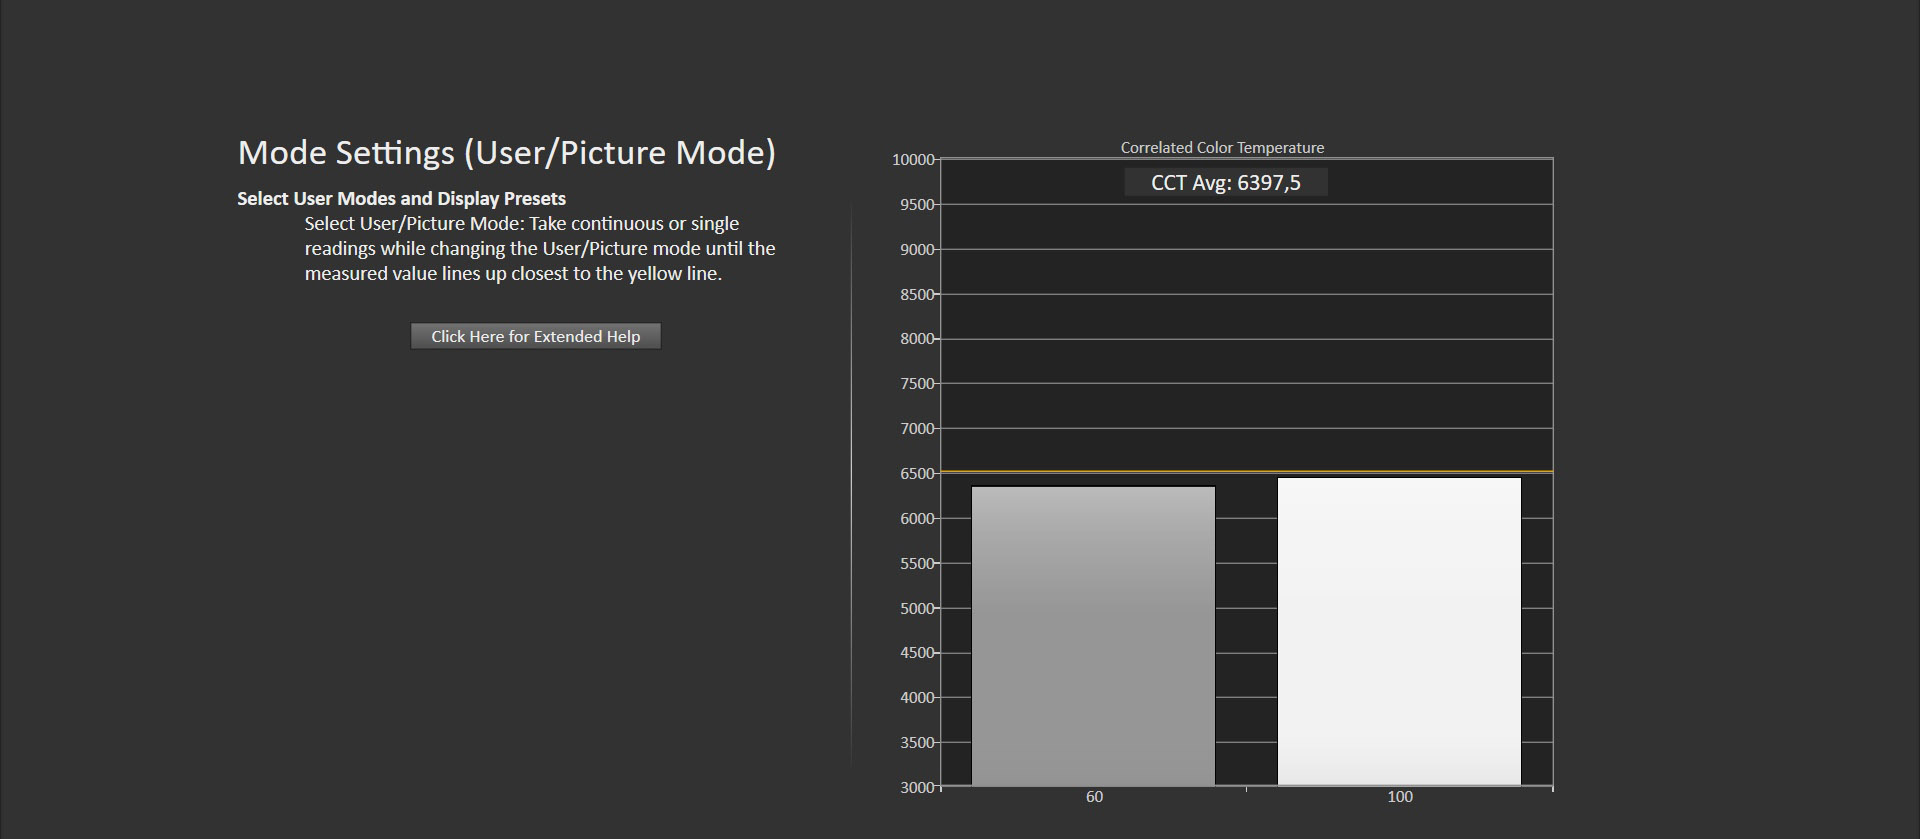Click the 7500 value on y-axis
The image size is (1920, 839).
(x=917, y=384)
